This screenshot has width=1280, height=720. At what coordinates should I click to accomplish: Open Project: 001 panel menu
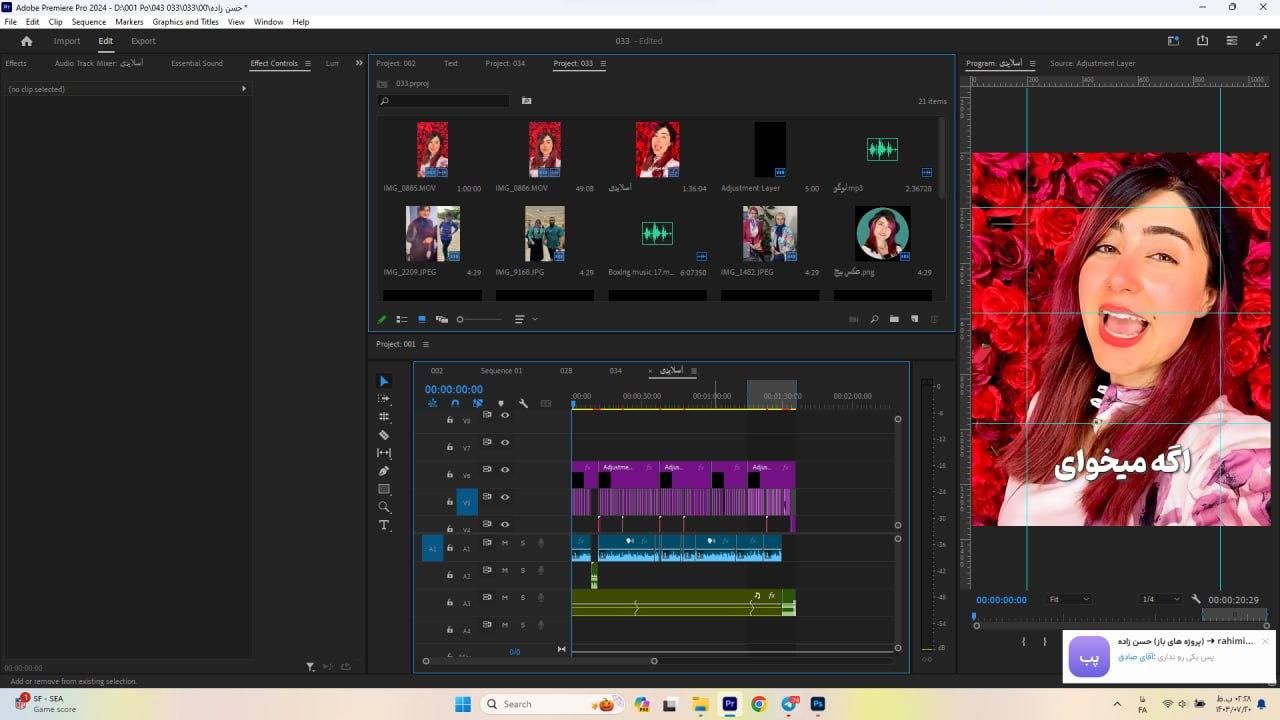425,344
